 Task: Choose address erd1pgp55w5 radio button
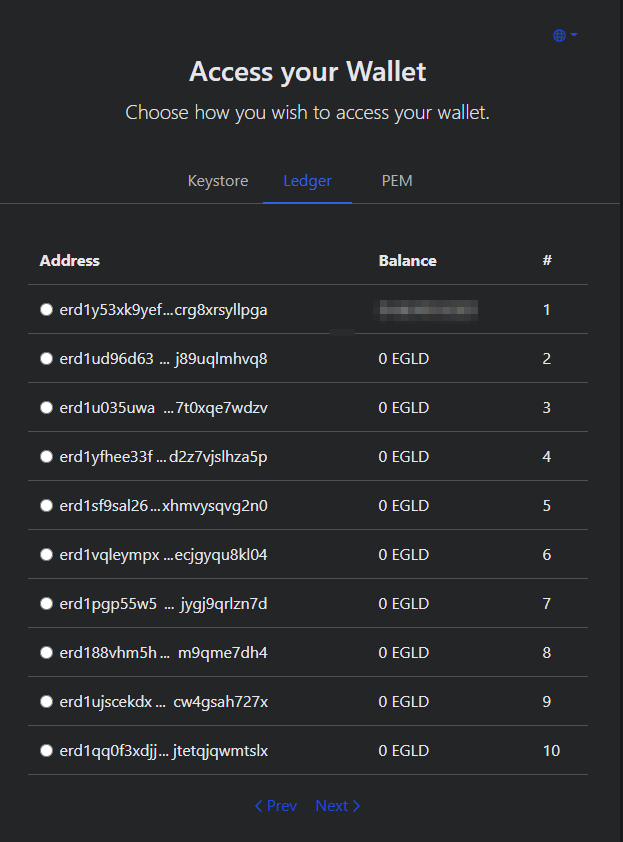[x=46, y=603]
